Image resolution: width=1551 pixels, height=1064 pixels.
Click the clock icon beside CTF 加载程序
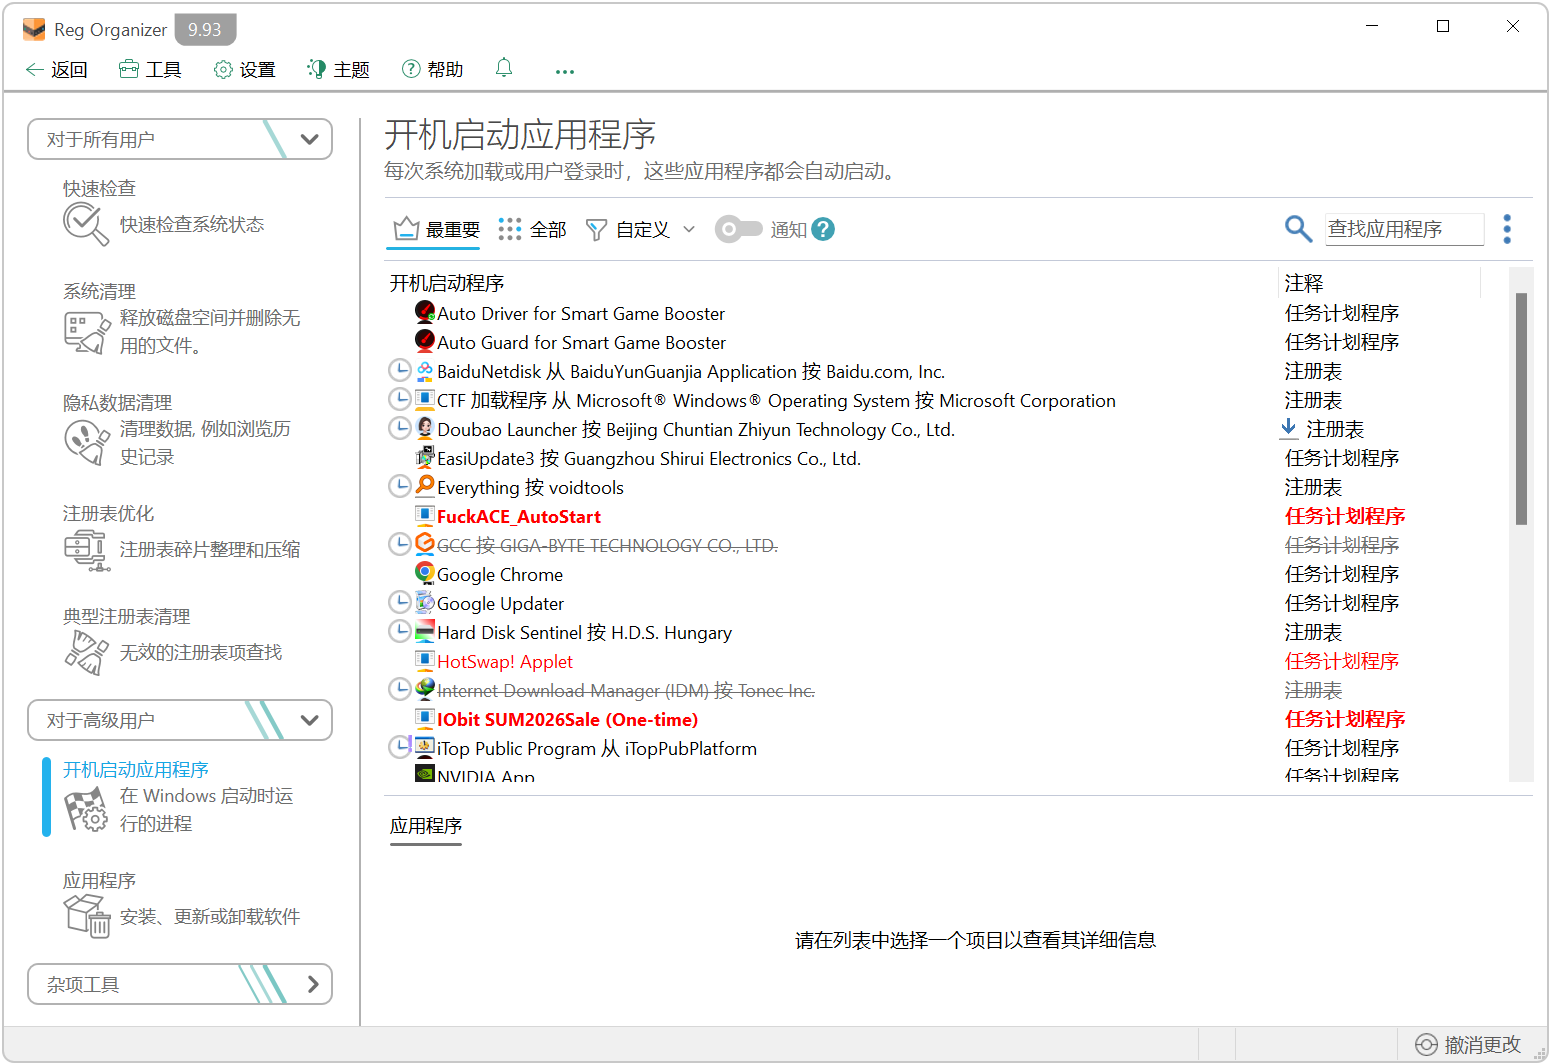point(399,399)
